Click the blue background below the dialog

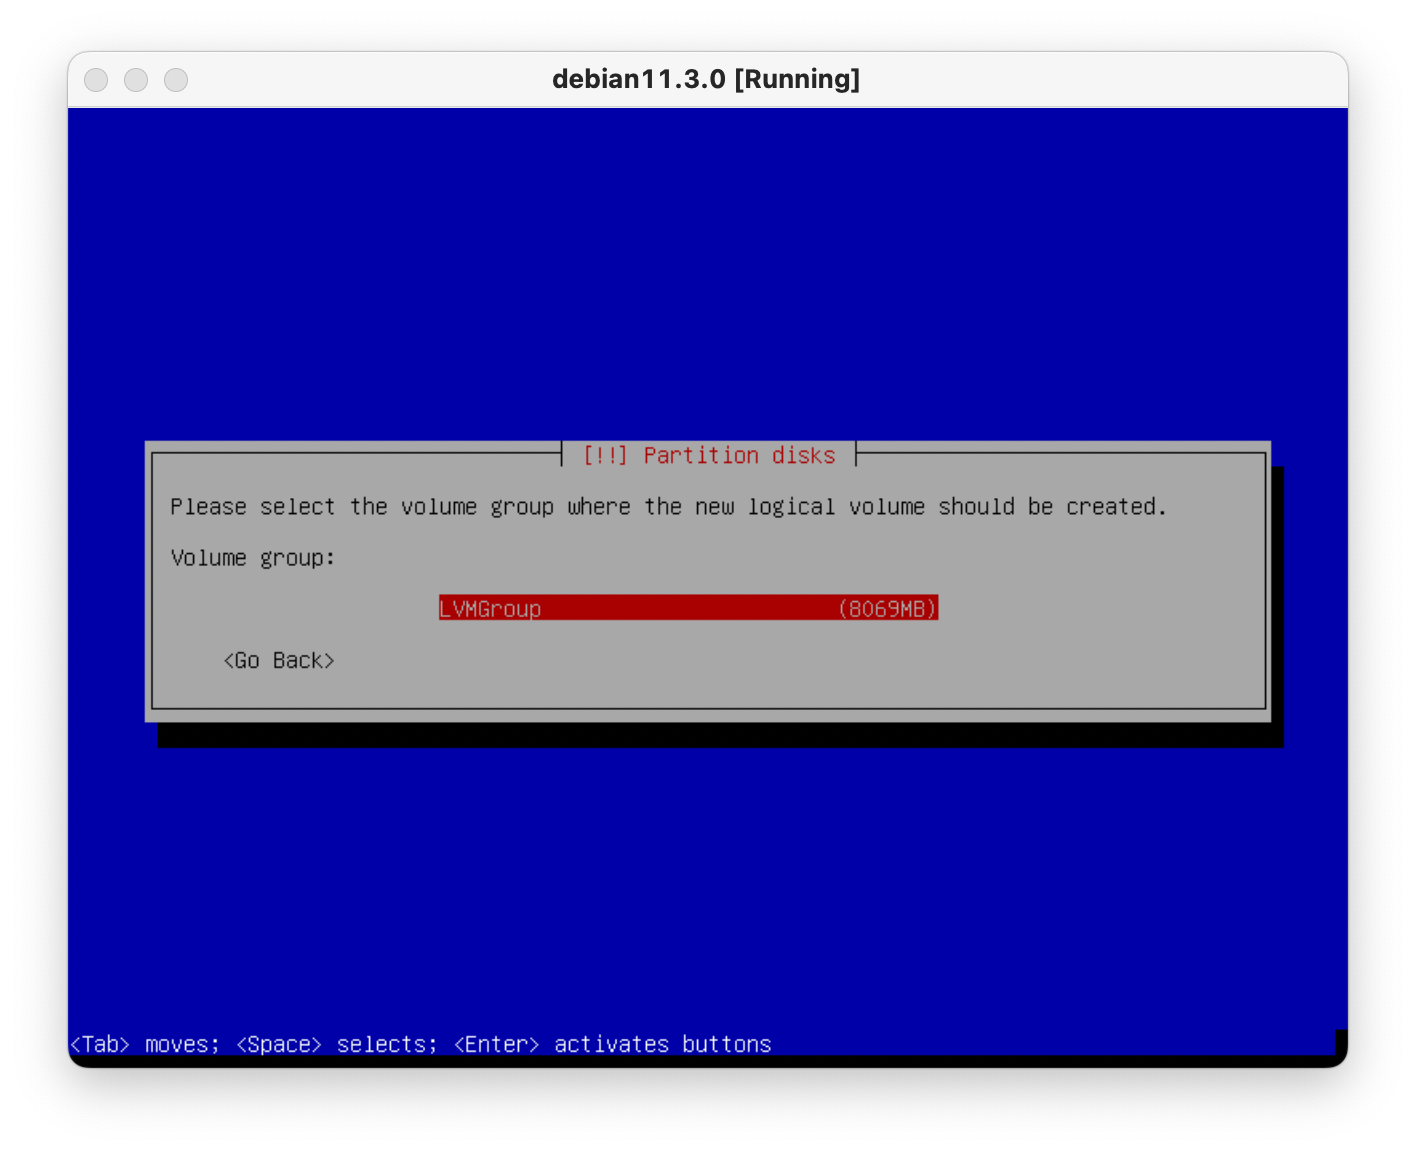(x=706, y=880)
